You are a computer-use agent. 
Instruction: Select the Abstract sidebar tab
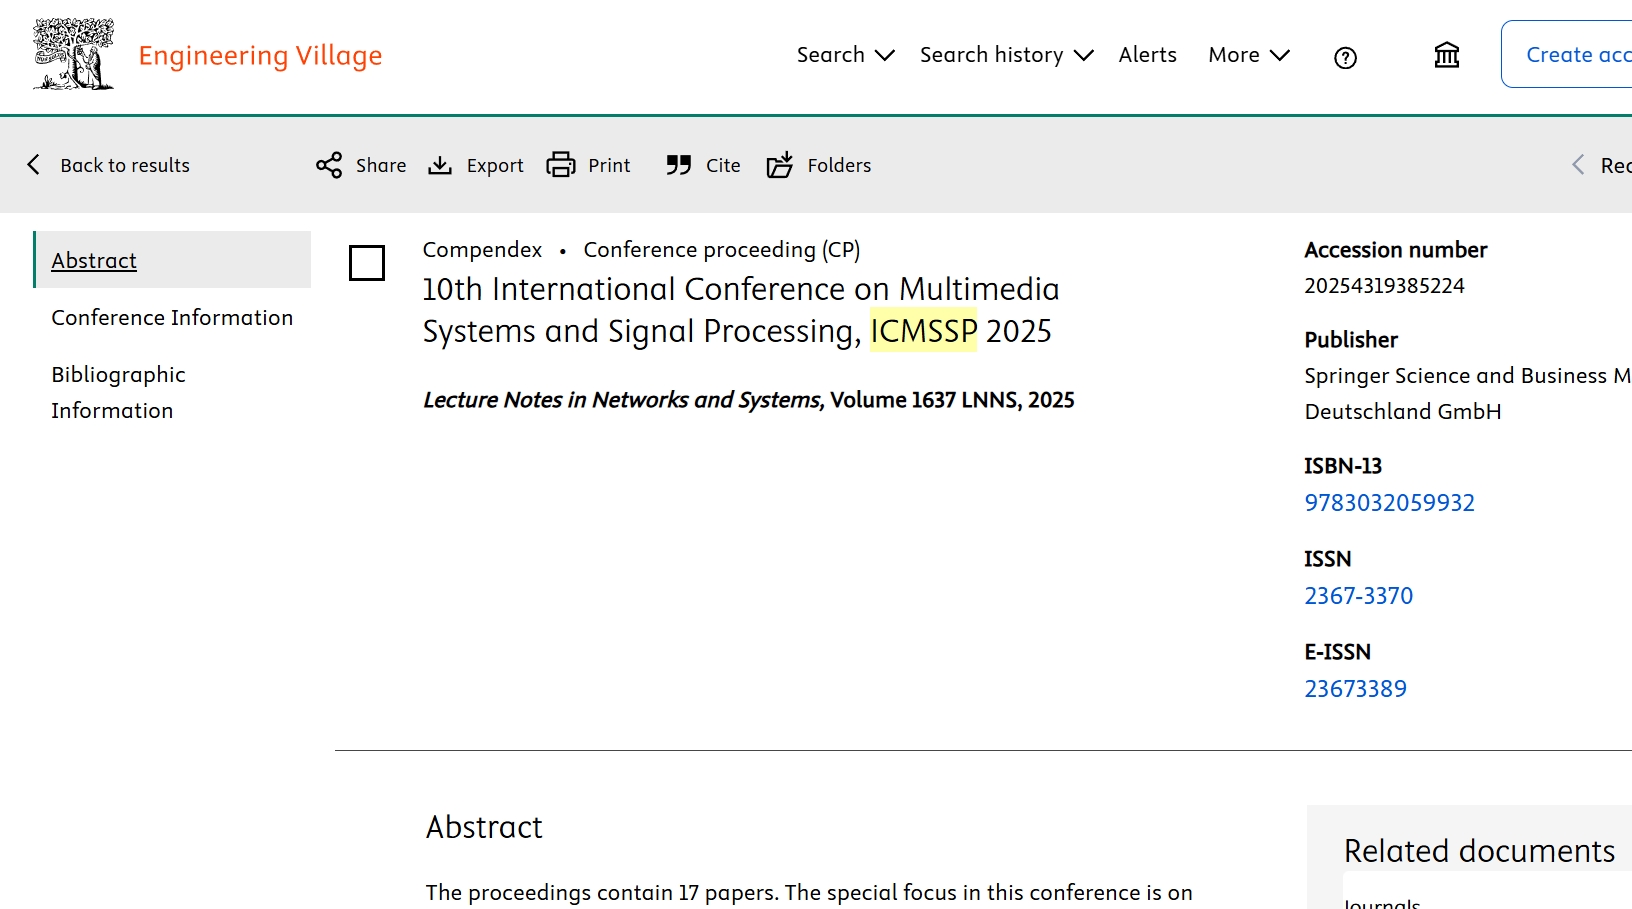click(x=94, y=261)
